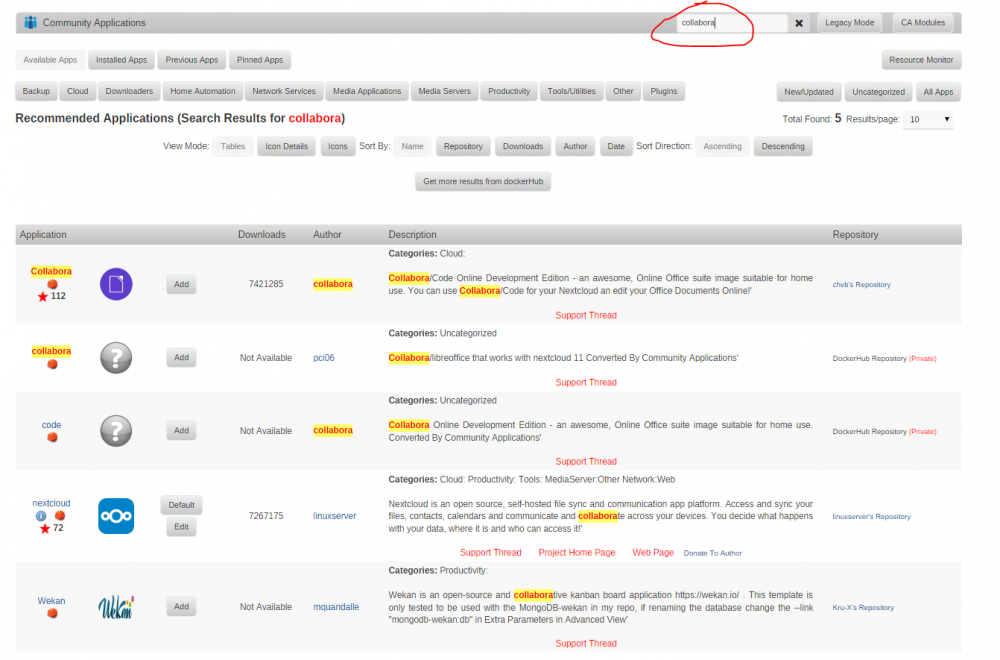Show All Apps
This screenshot has width=1000, height=660.
click(938, 92)
